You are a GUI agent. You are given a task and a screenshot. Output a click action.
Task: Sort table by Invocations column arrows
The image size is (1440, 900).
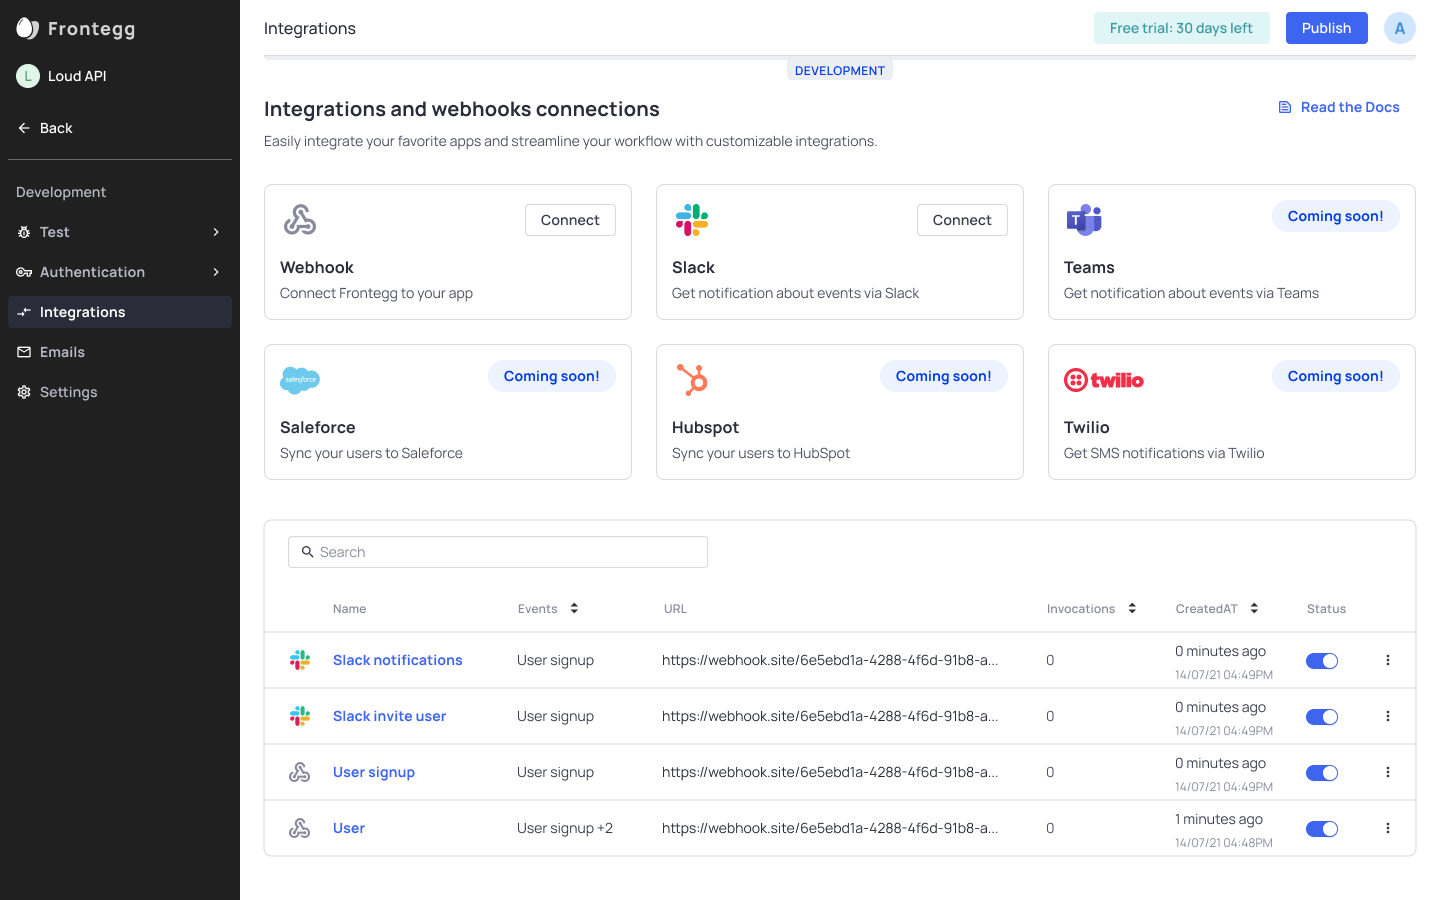(x=1132, y=608)
